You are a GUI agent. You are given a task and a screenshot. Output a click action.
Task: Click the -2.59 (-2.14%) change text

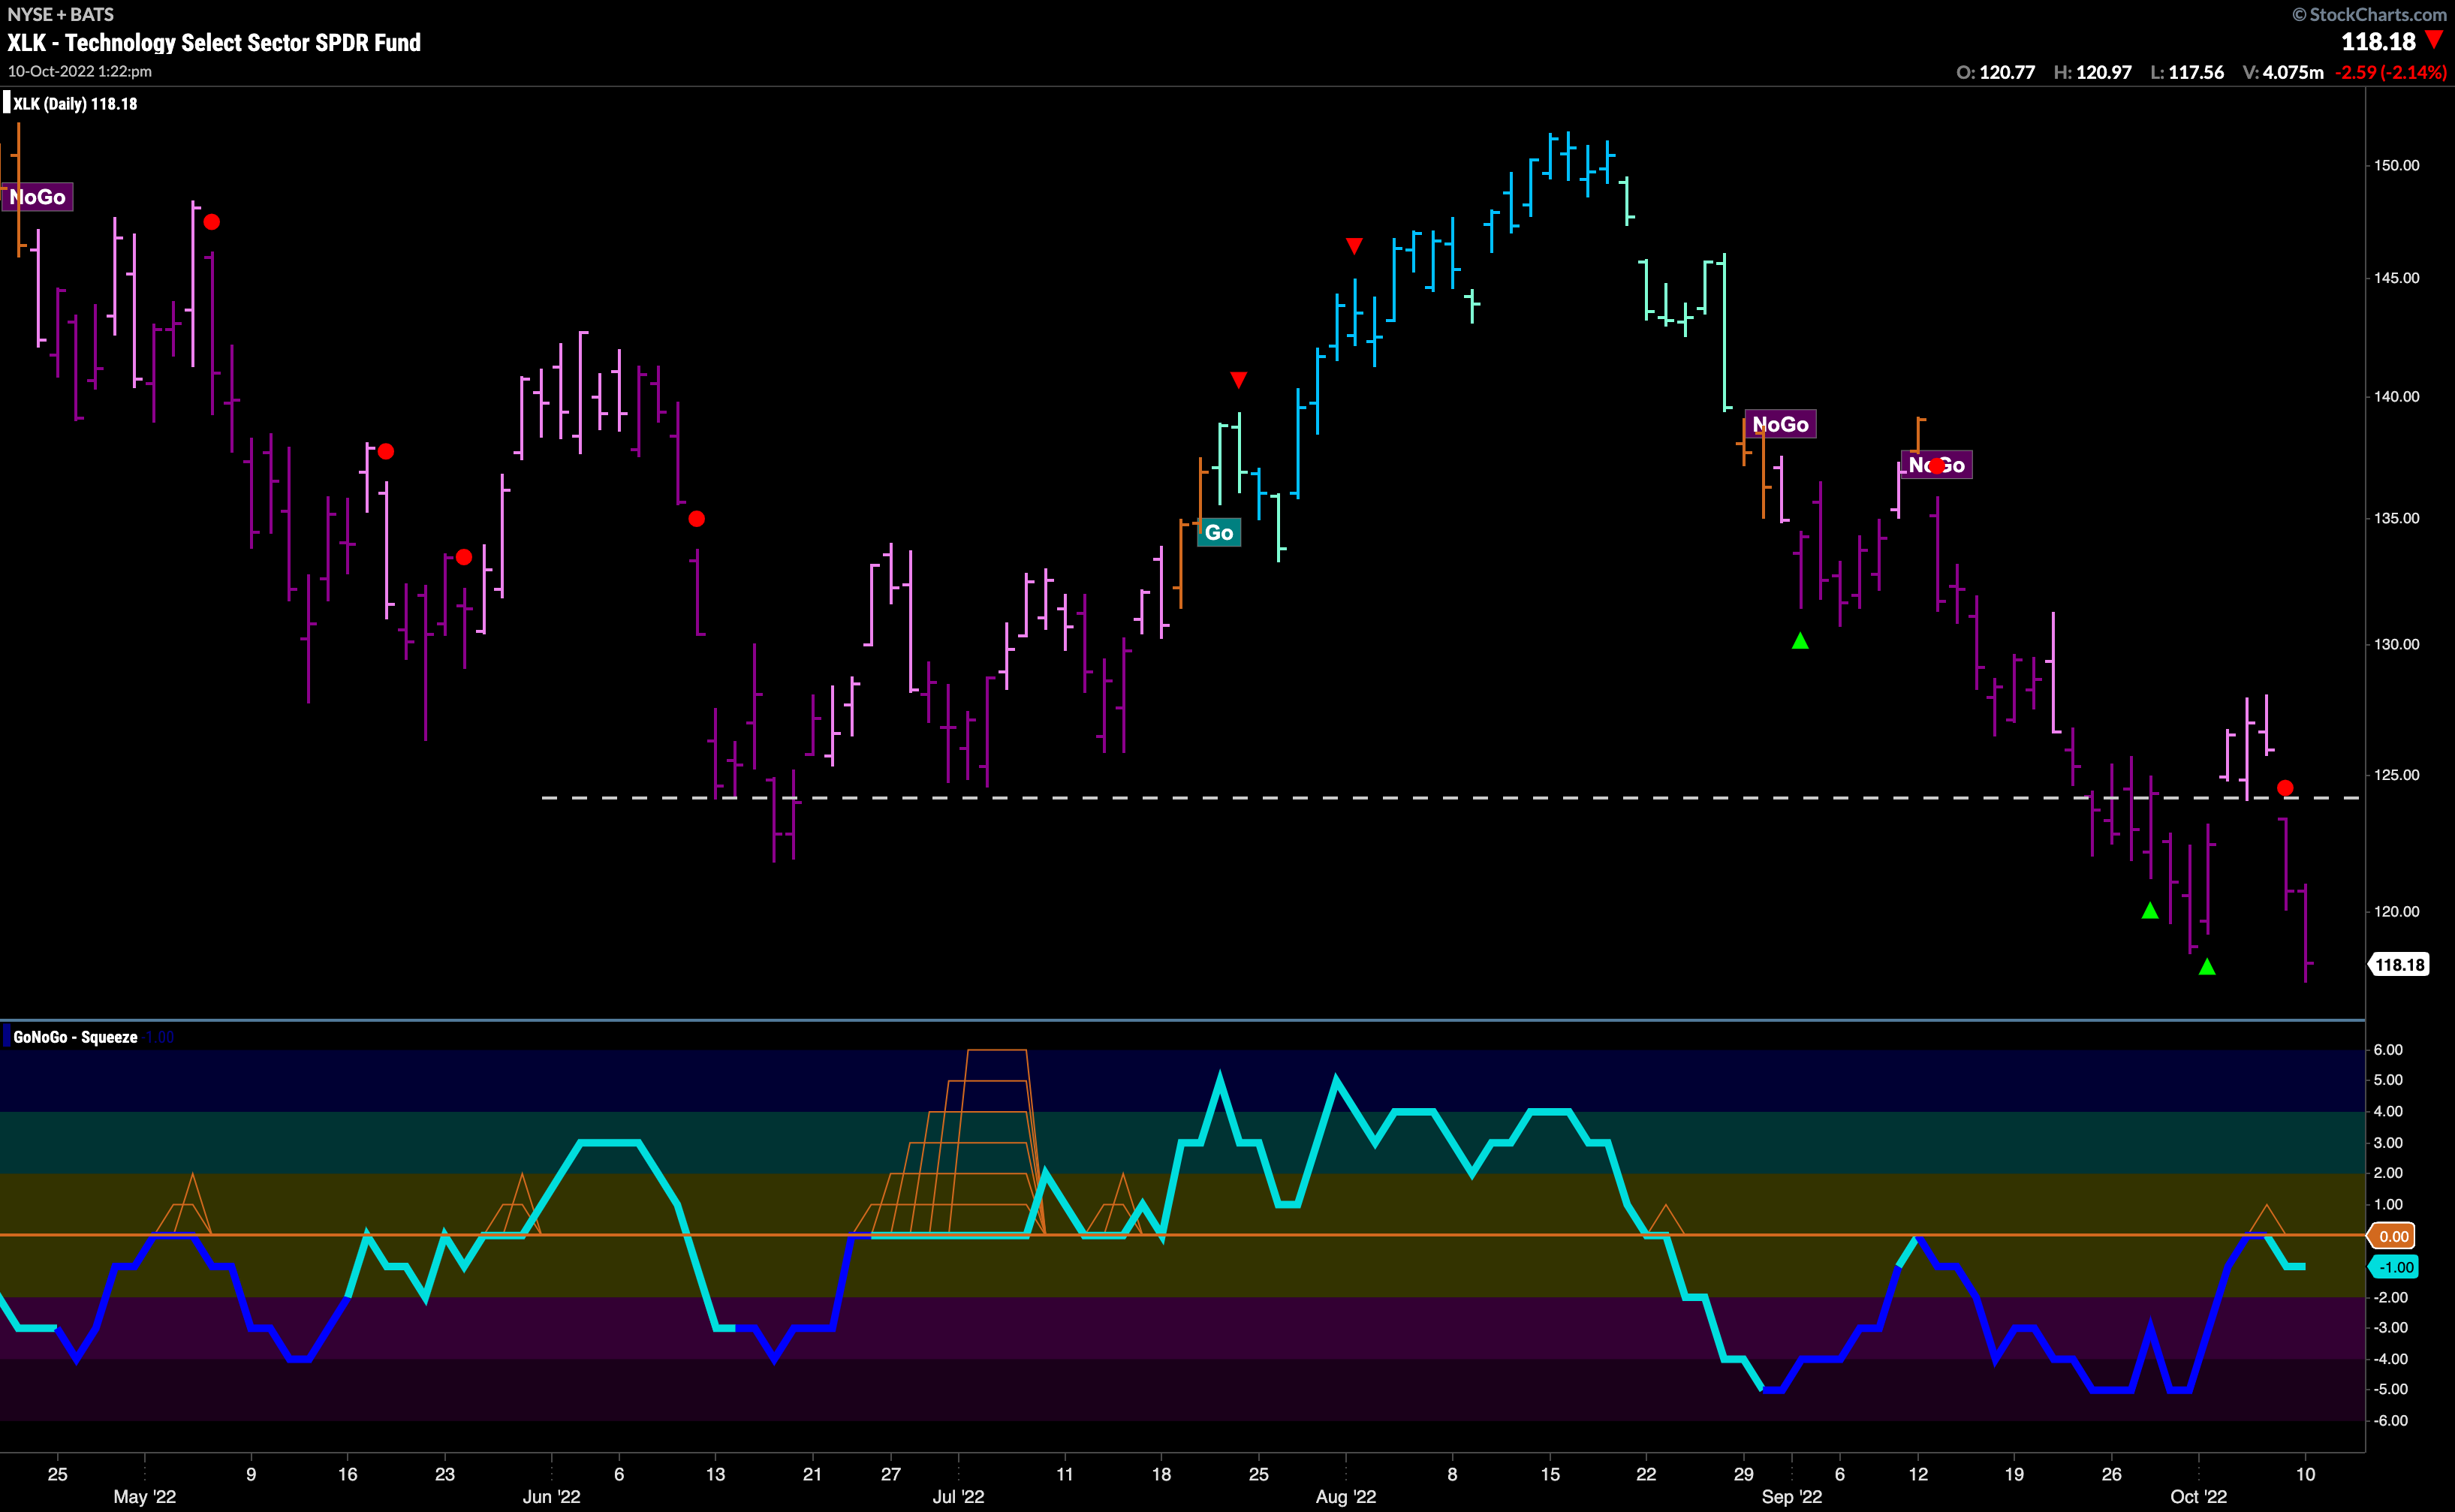click(x=2390, y=72)
